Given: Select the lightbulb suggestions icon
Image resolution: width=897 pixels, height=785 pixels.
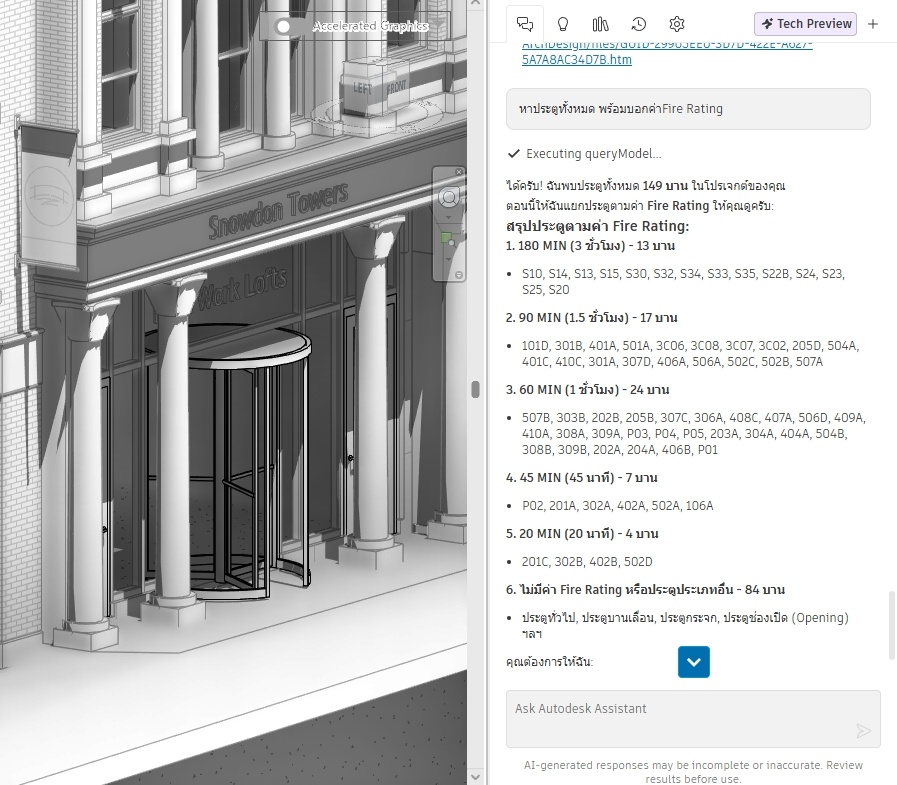Looking at the screenshot, I should click(564, 24).
